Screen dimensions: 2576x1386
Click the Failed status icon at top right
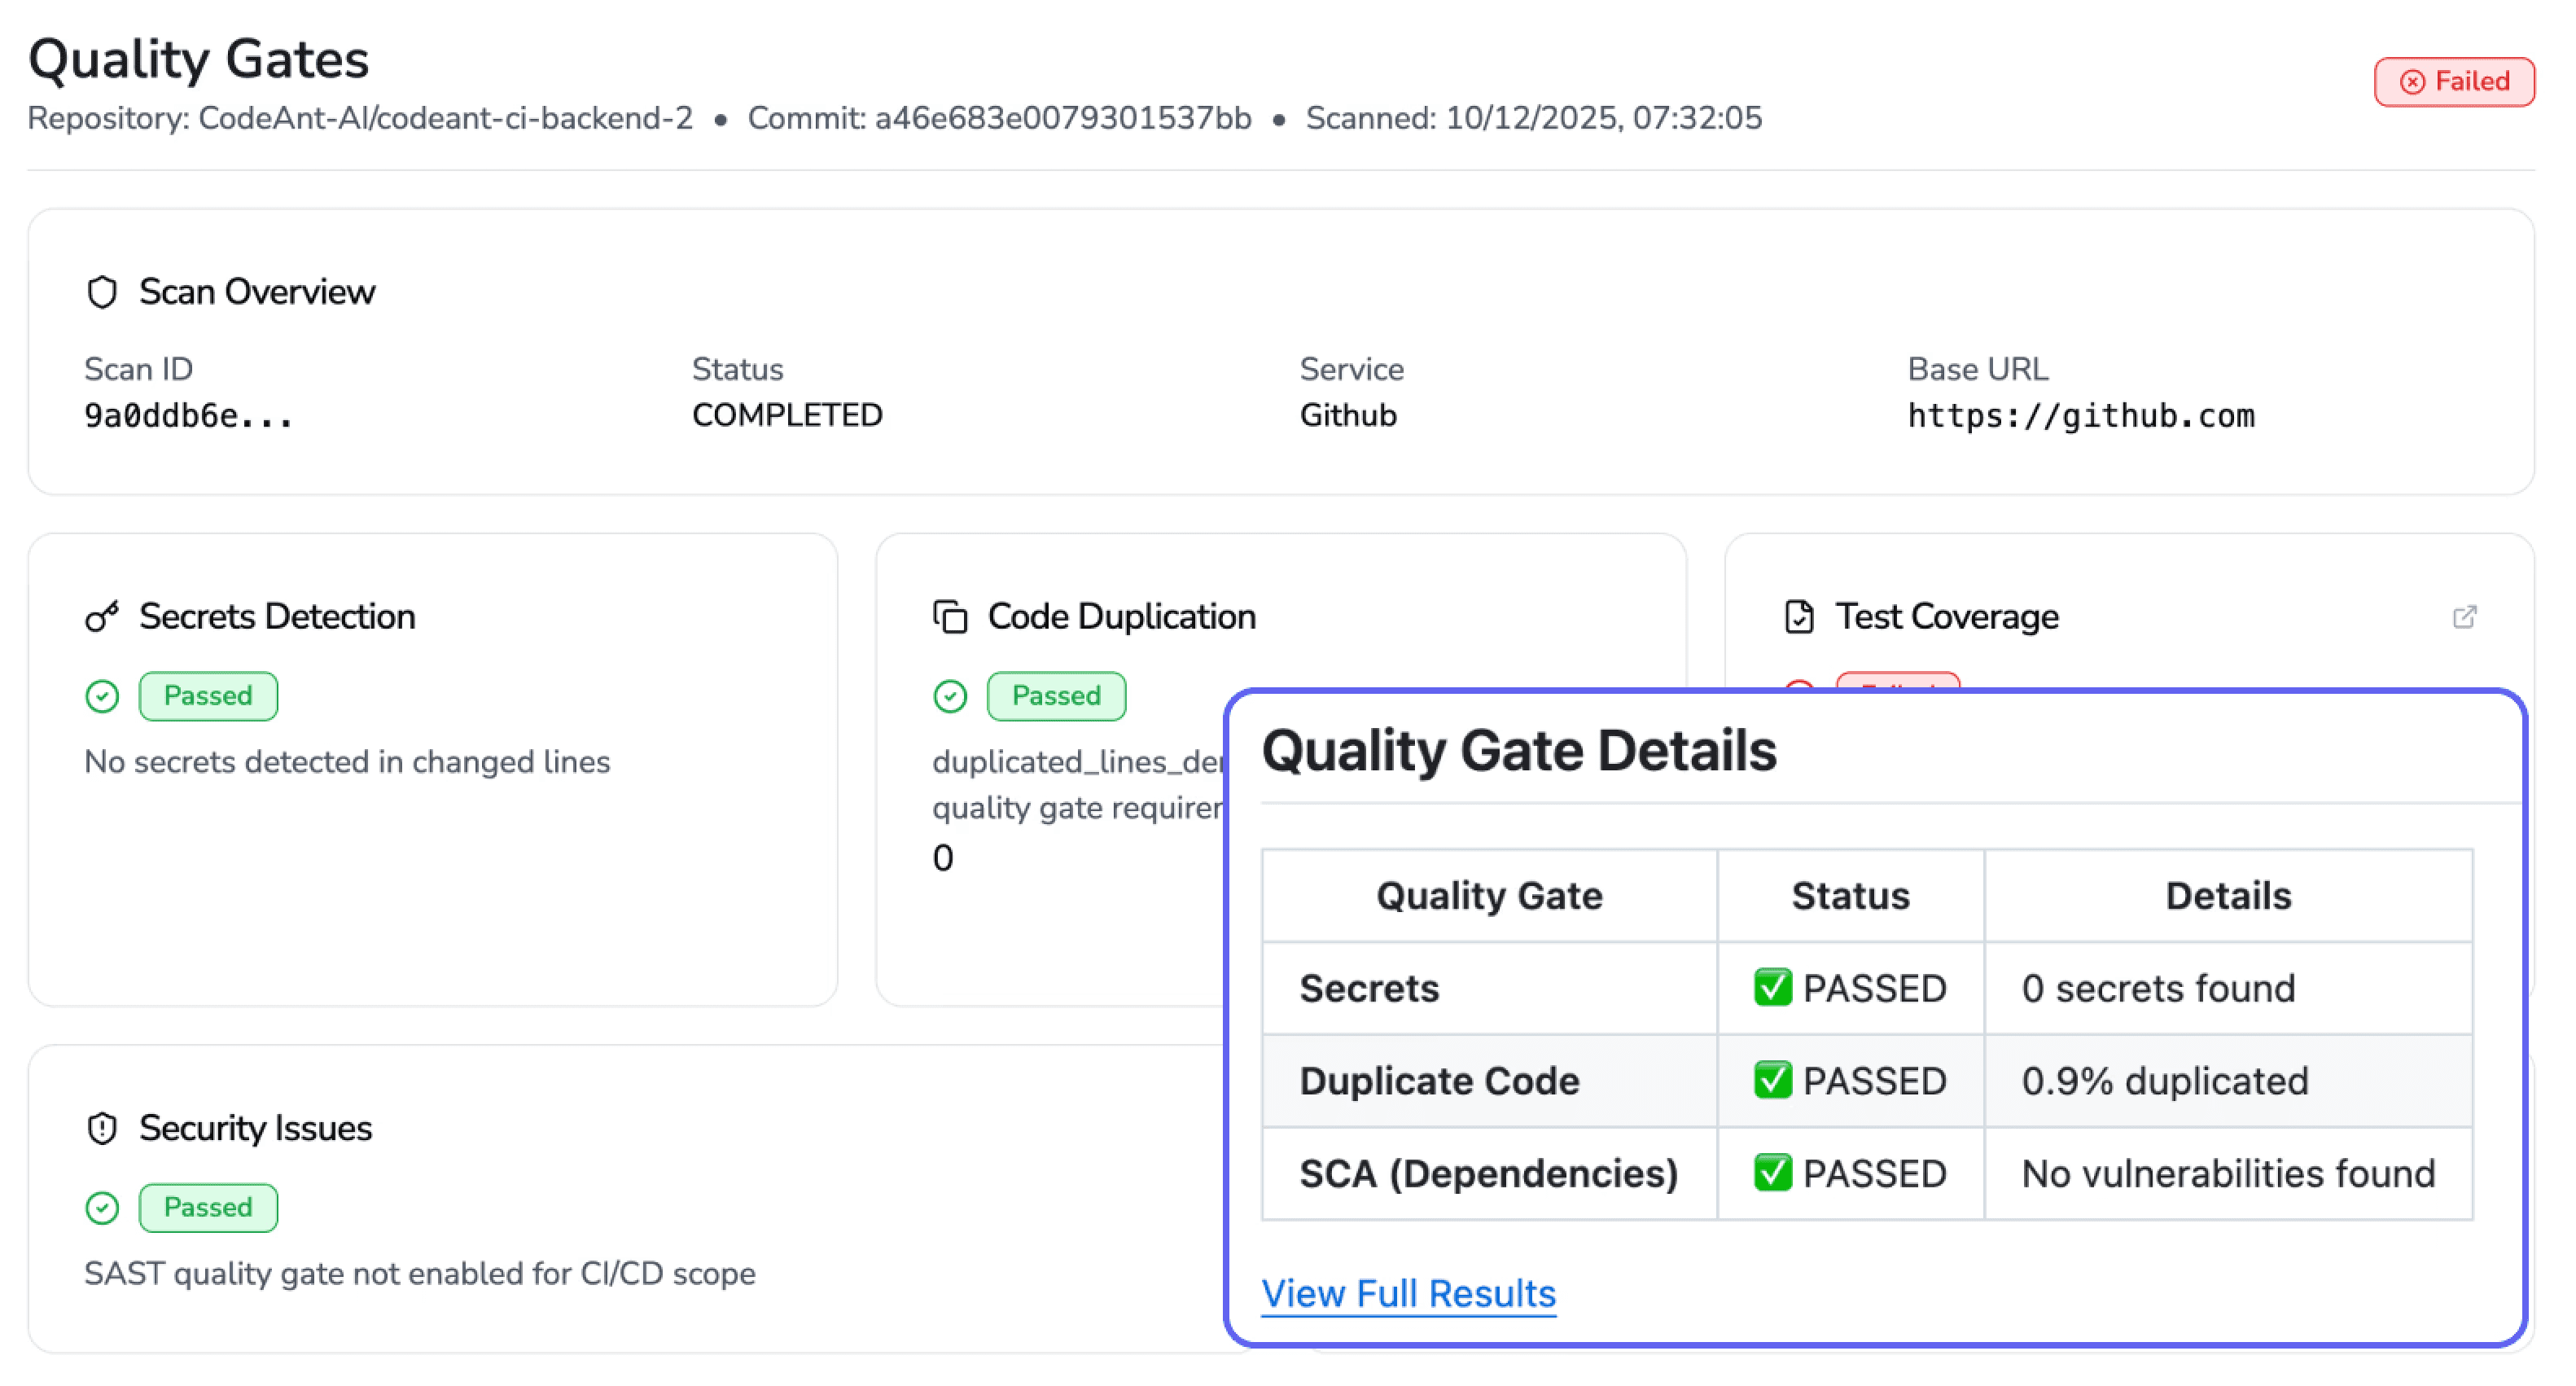[x=2413, y=81]
